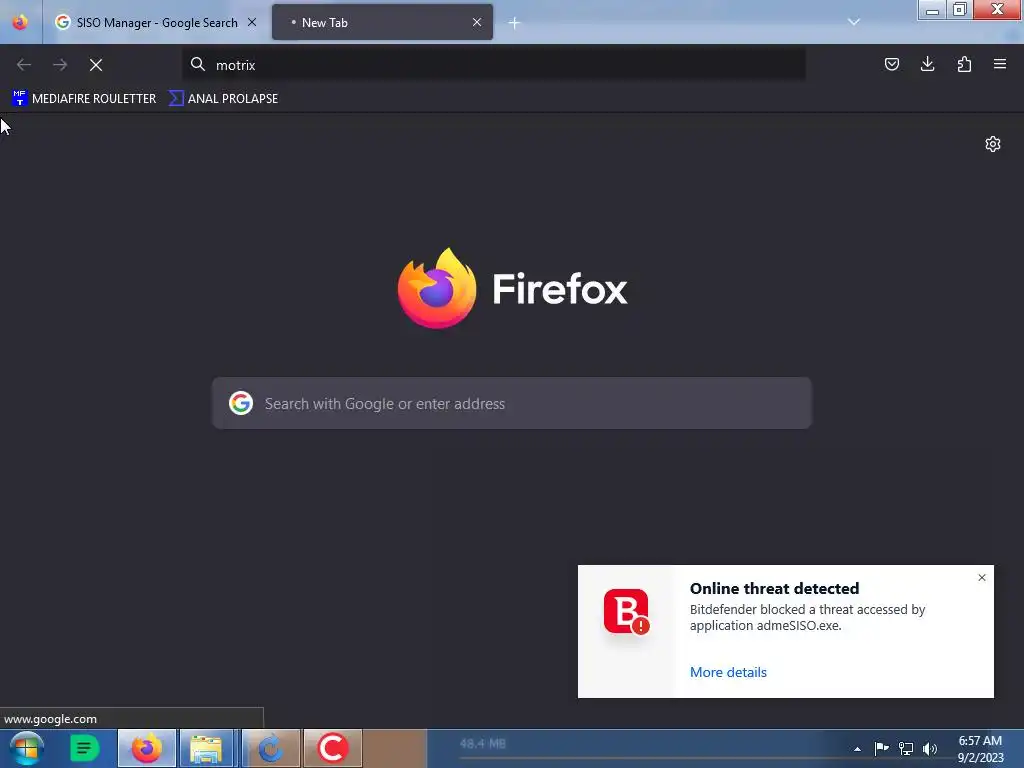Go back one page
Screen dimensions: 1024x768
[24, 65]
